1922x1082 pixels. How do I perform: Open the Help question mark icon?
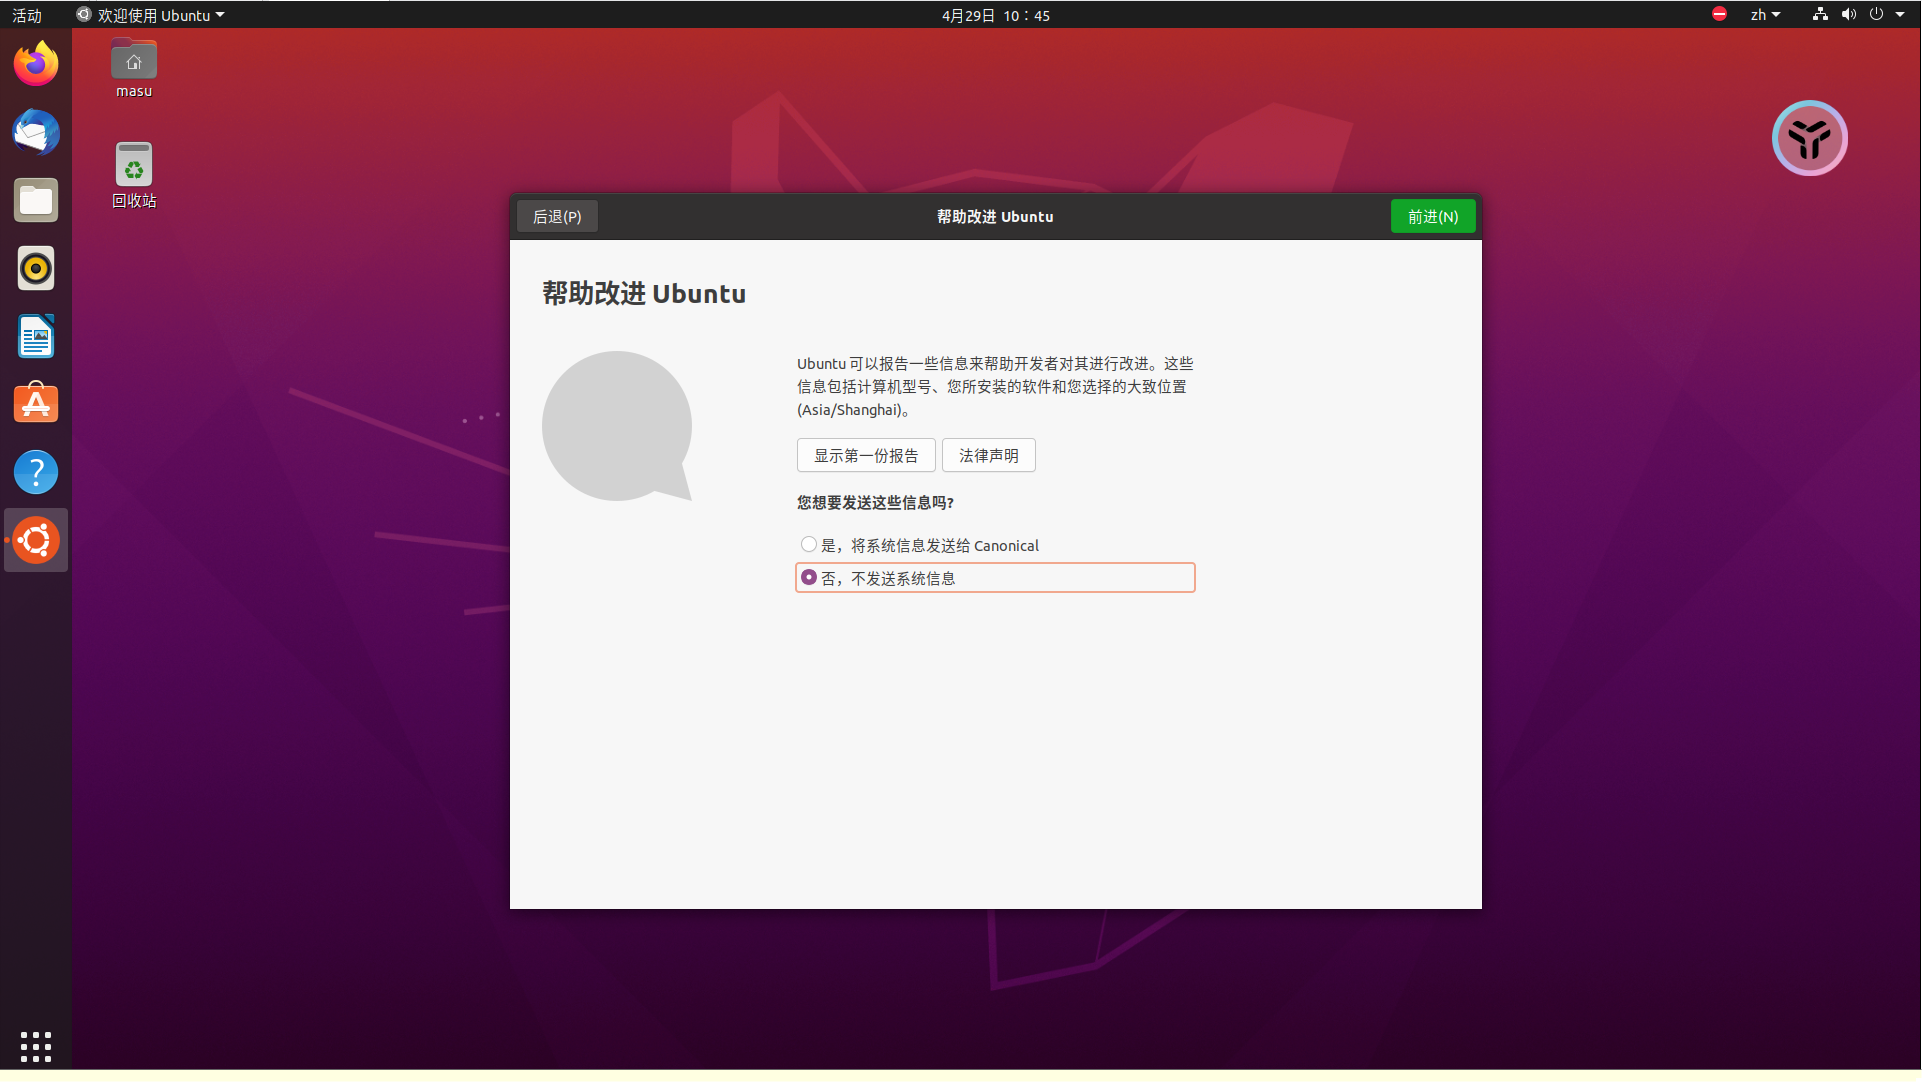point(36,472)
